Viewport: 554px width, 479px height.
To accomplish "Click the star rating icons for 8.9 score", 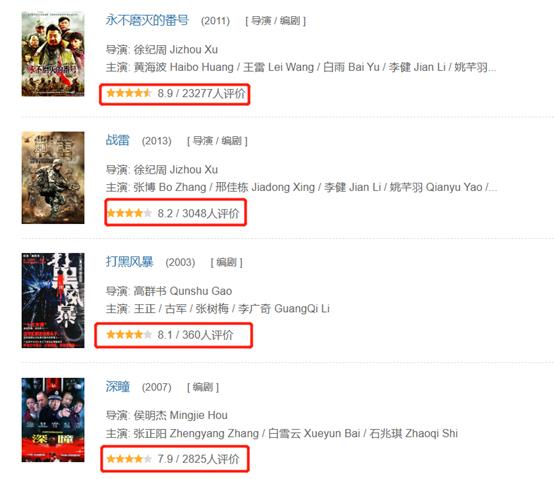I will (x=129, y=93).
